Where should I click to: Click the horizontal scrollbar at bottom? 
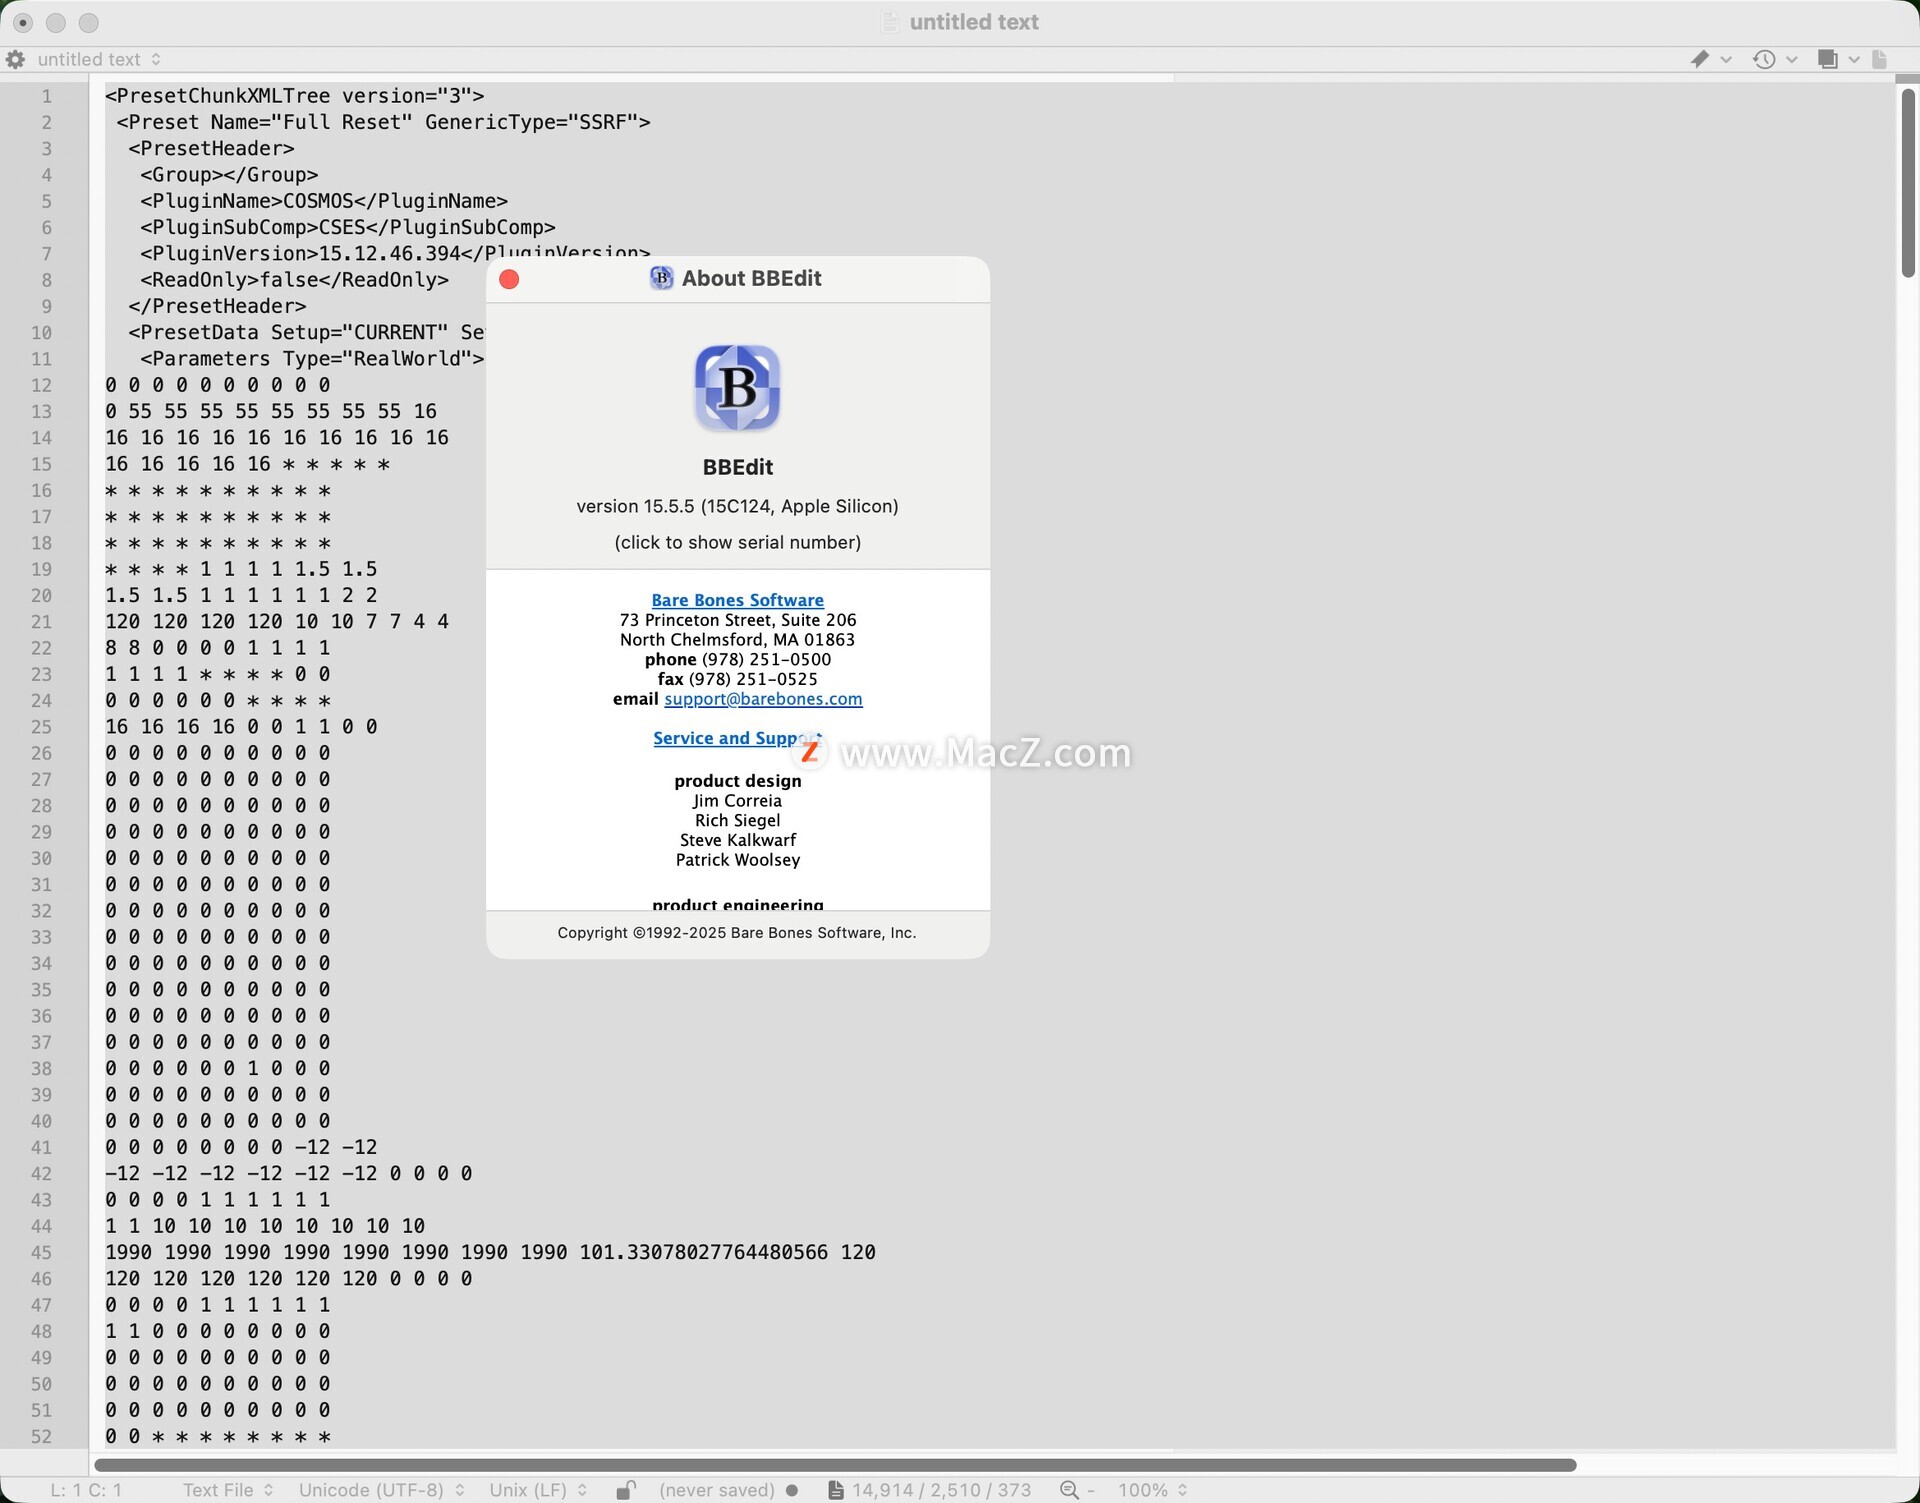834,1465
